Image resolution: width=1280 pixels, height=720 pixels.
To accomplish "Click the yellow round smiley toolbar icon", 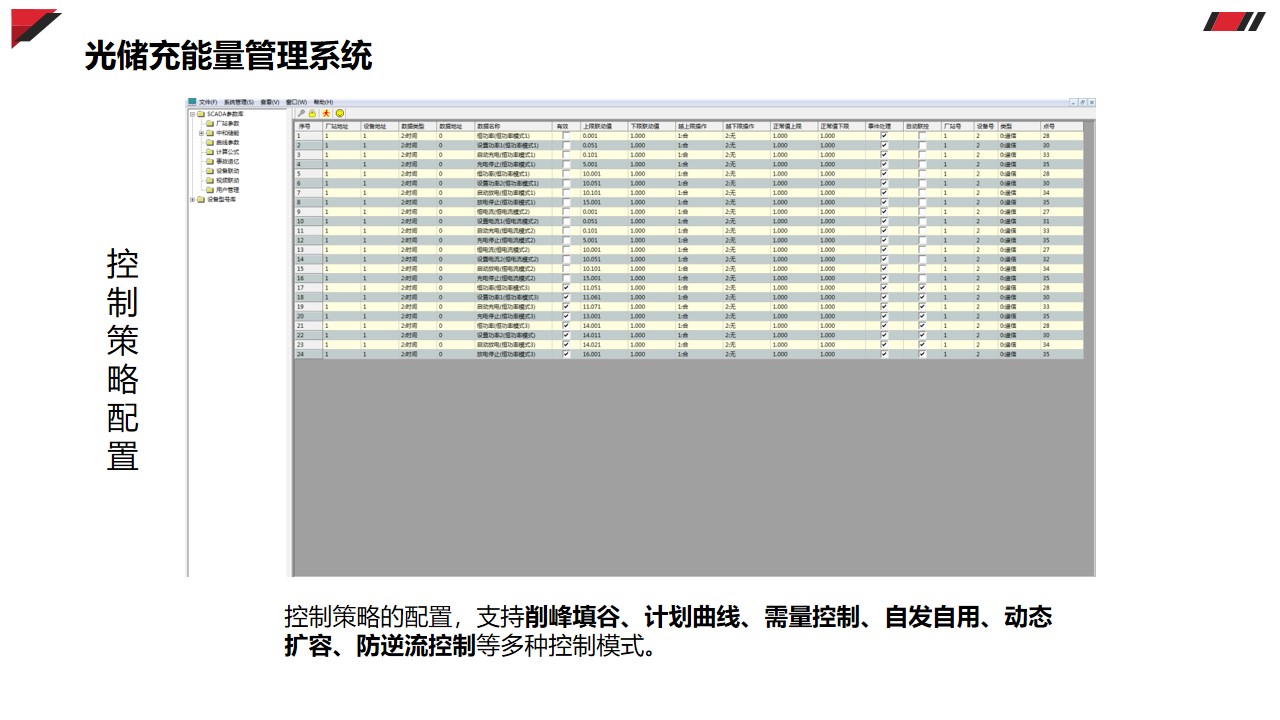I will (x=340, y=113).
